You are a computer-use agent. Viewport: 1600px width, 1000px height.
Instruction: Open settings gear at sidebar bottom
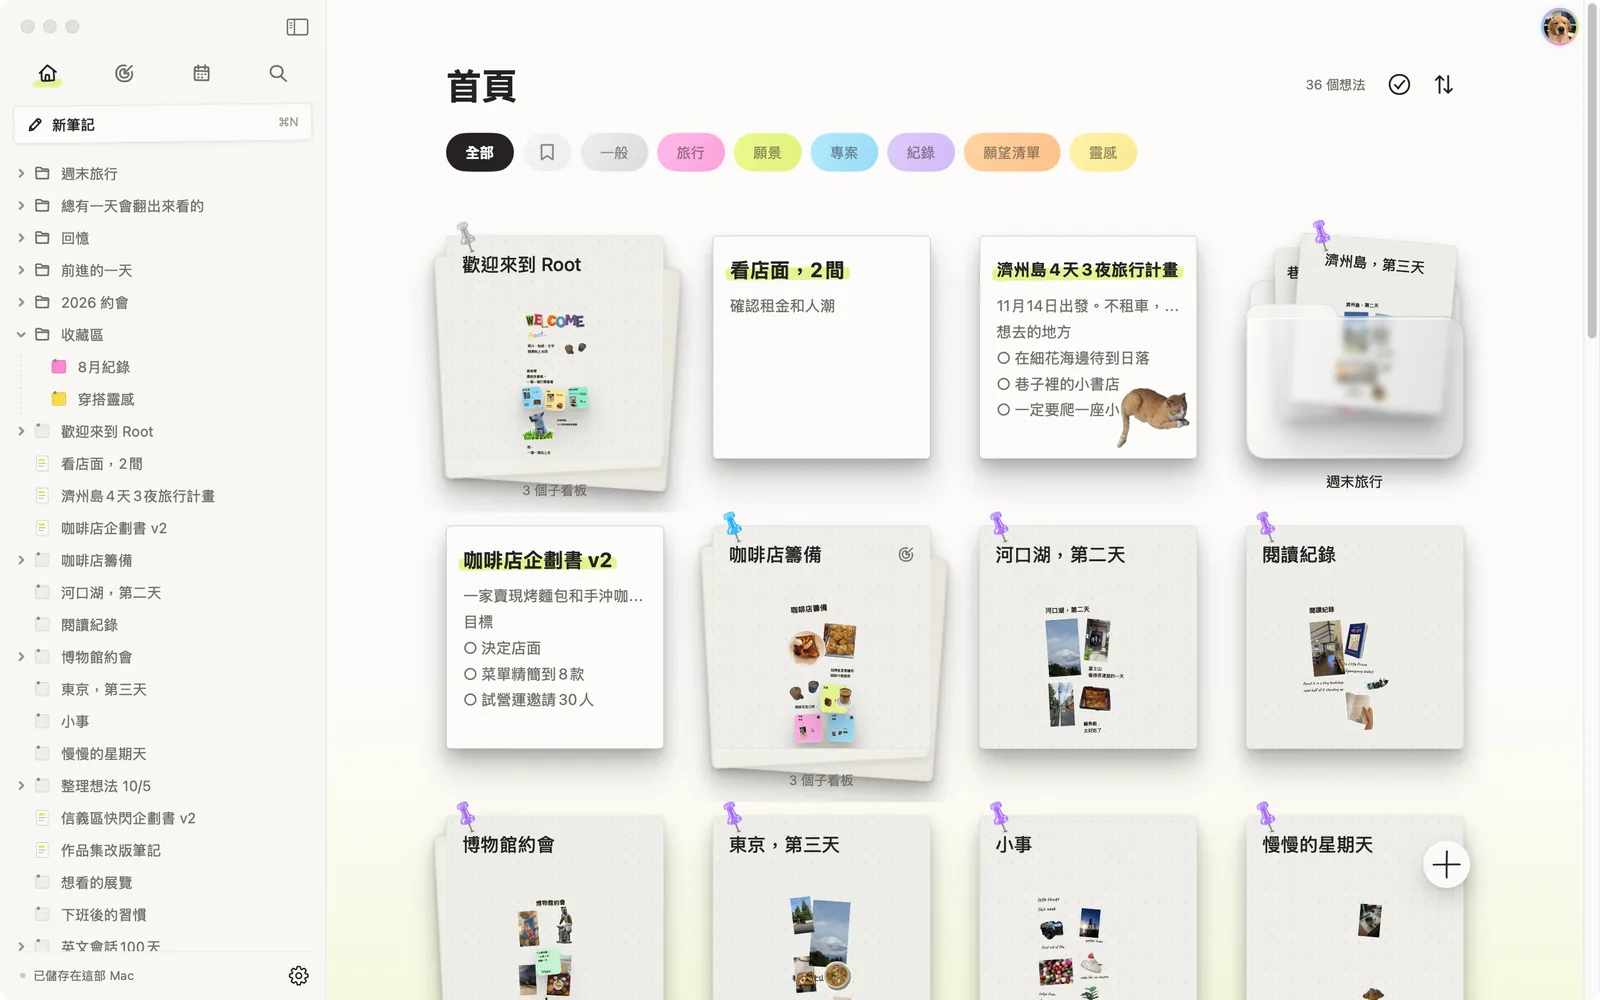click(x=298, y=976)
